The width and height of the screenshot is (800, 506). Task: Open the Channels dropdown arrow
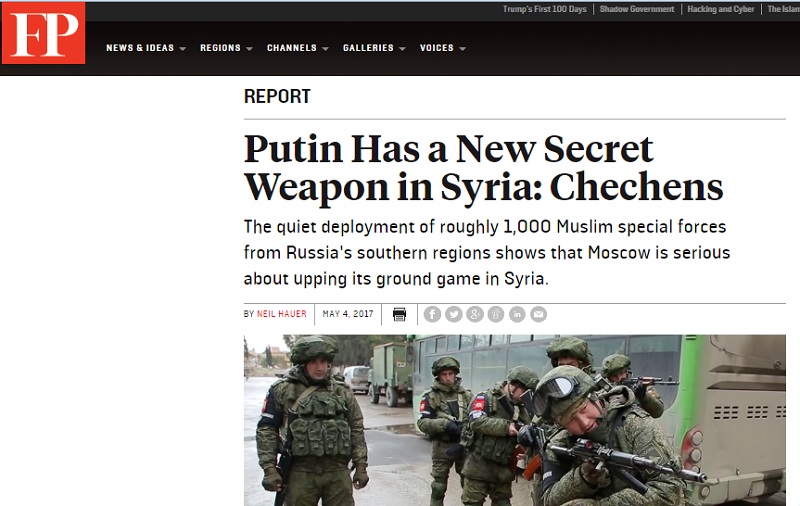(x=325, y=49)
